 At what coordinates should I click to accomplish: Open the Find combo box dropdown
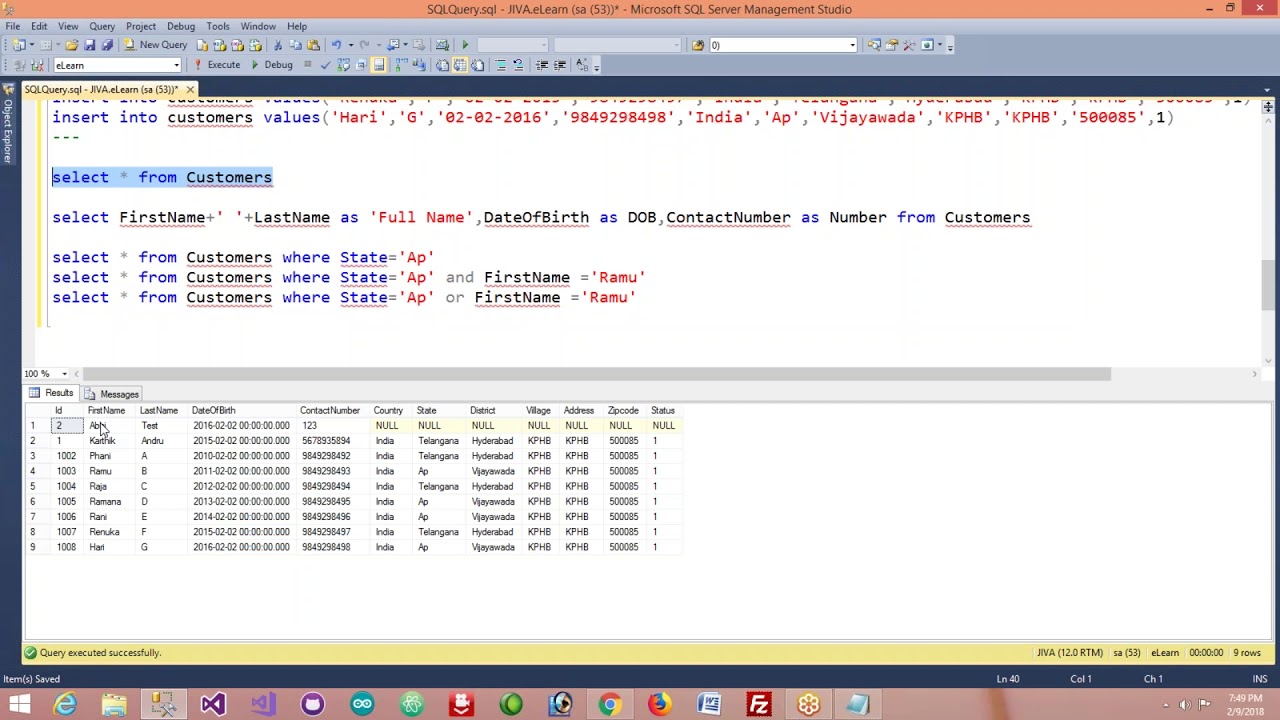(852, 45)
